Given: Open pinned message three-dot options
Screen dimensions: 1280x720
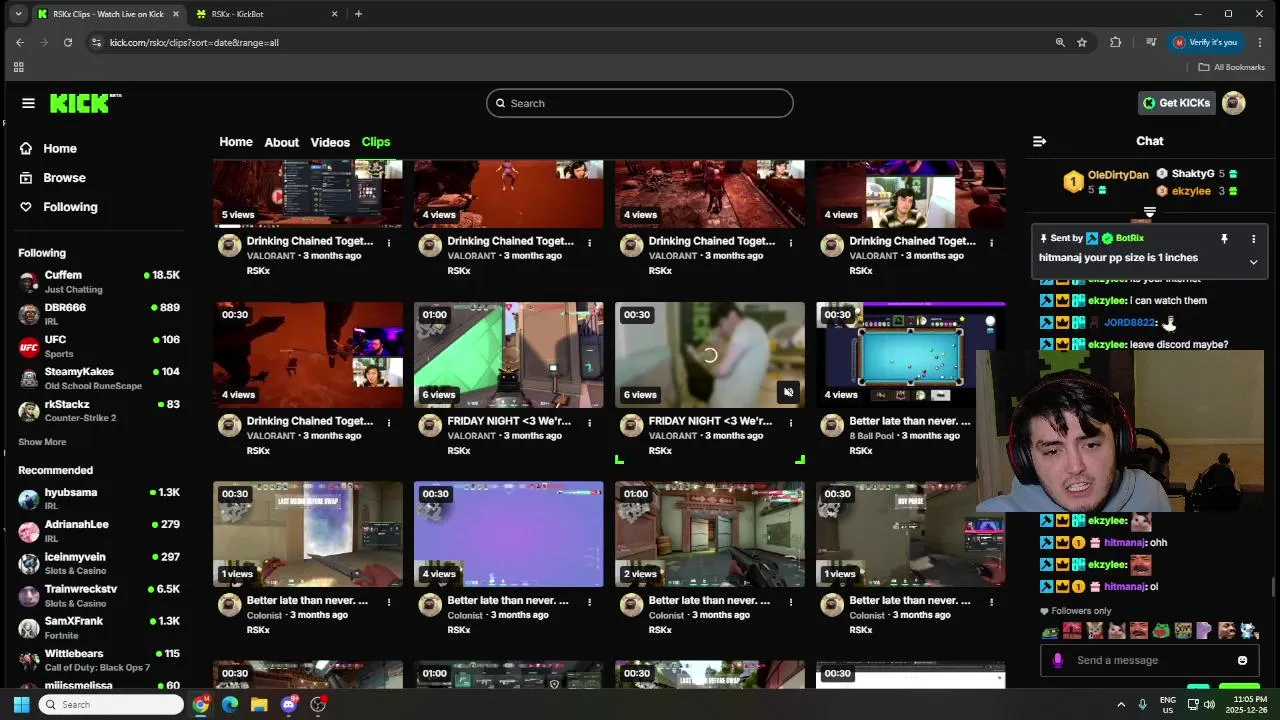Looking at the screenshot, I should tap(1253, 239).
